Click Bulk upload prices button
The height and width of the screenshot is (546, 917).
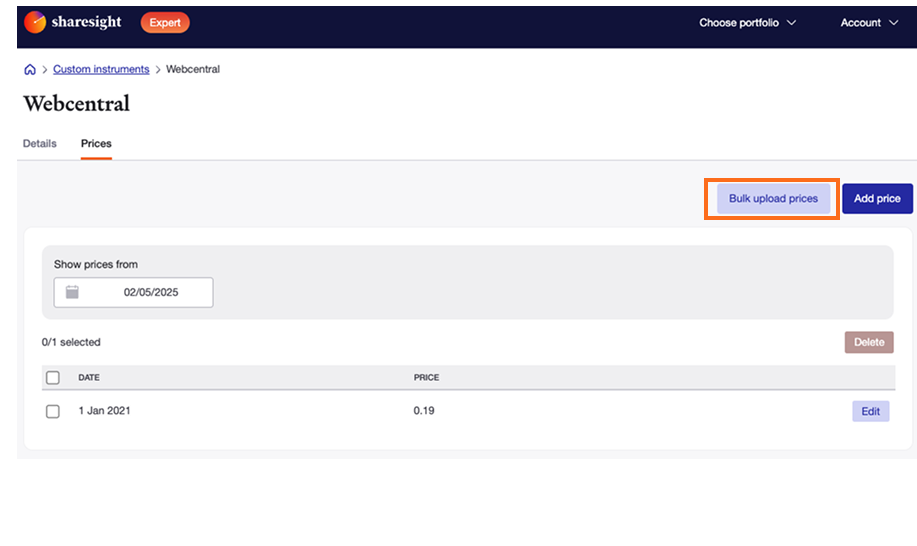(x=773, y=199)
